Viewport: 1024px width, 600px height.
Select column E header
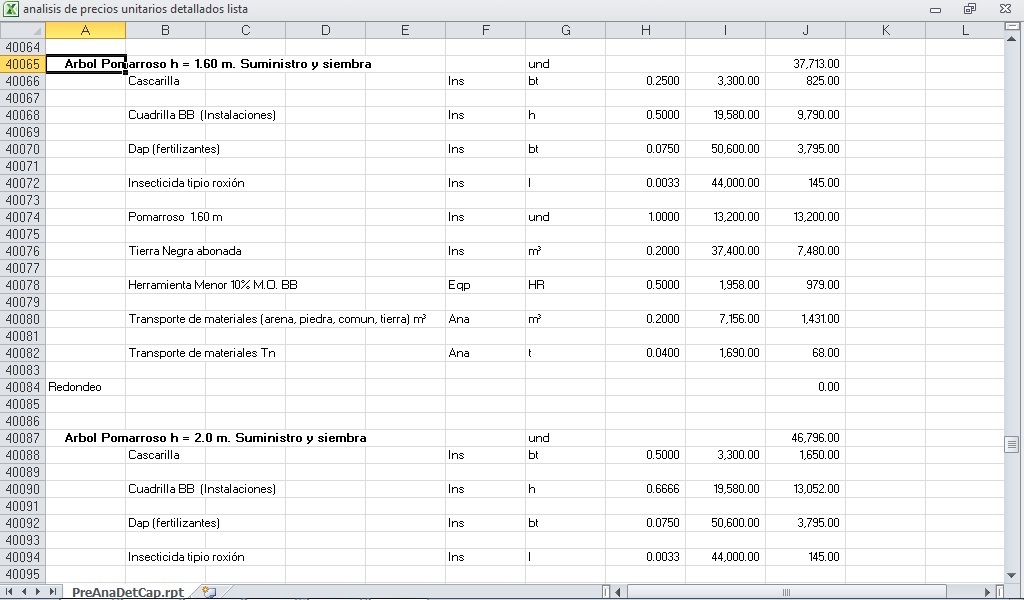coord(406,30)
